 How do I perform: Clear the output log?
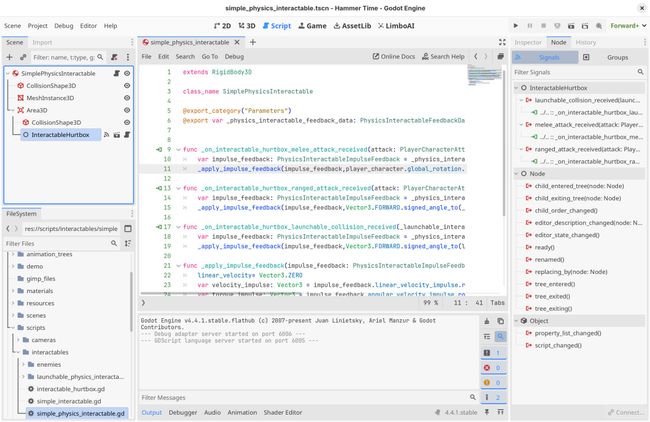click(487, 321)
